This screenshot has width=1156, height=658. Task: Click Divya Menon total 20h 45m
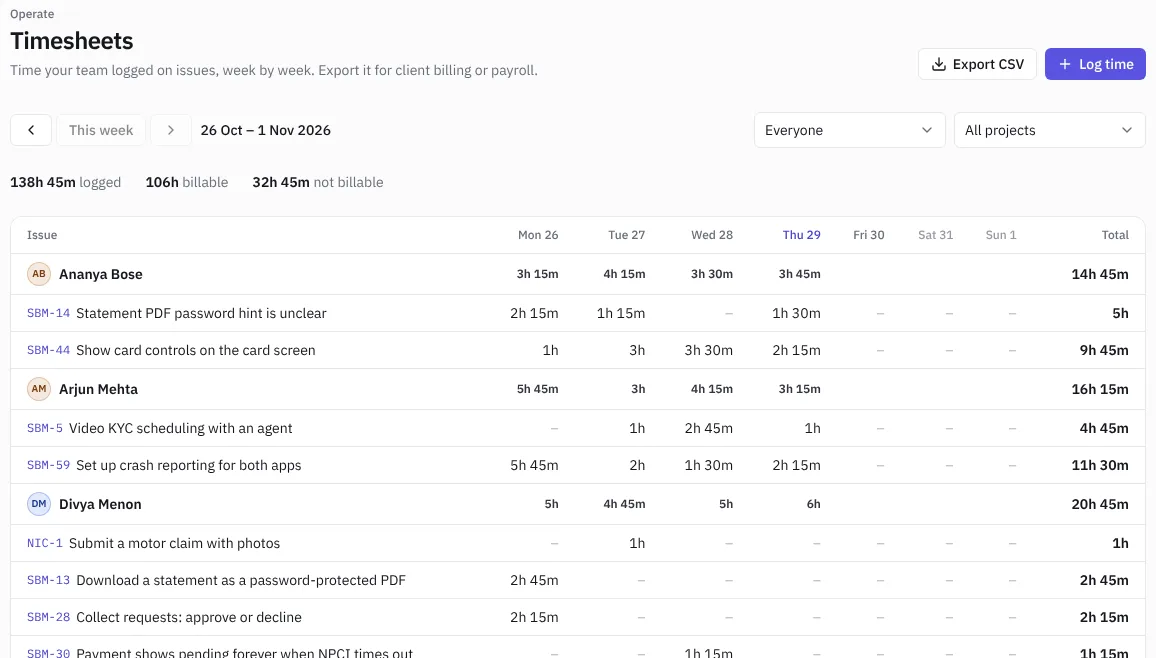point(1100,504)
